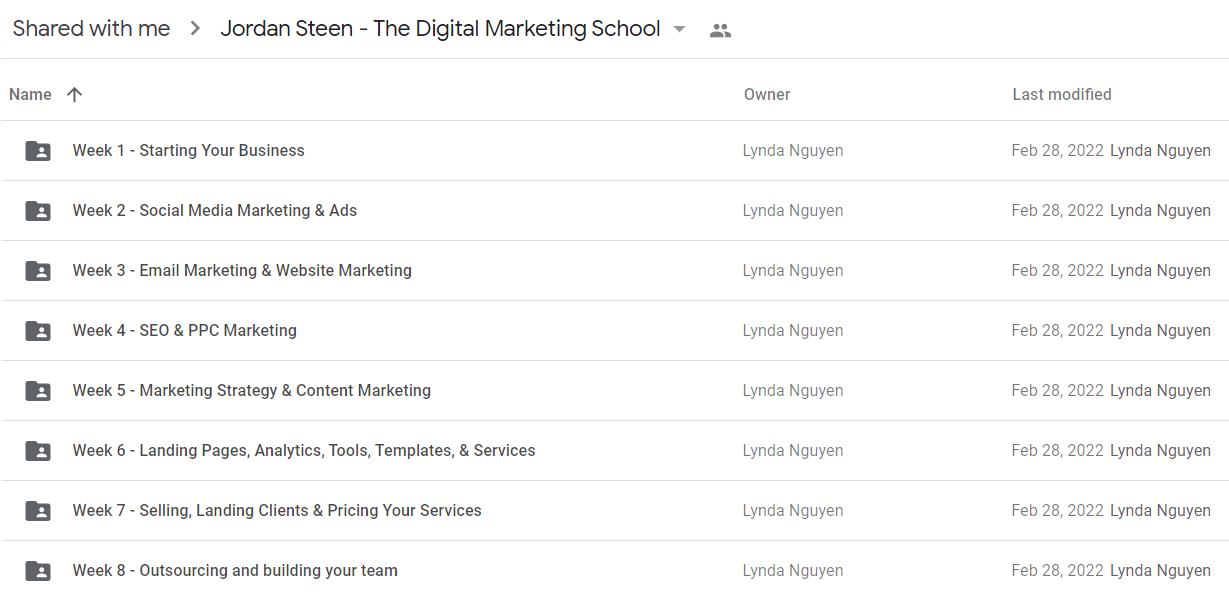
Task: Expand the breadcrumb chevron after Shared with me
Action: (x=195, y=29)
